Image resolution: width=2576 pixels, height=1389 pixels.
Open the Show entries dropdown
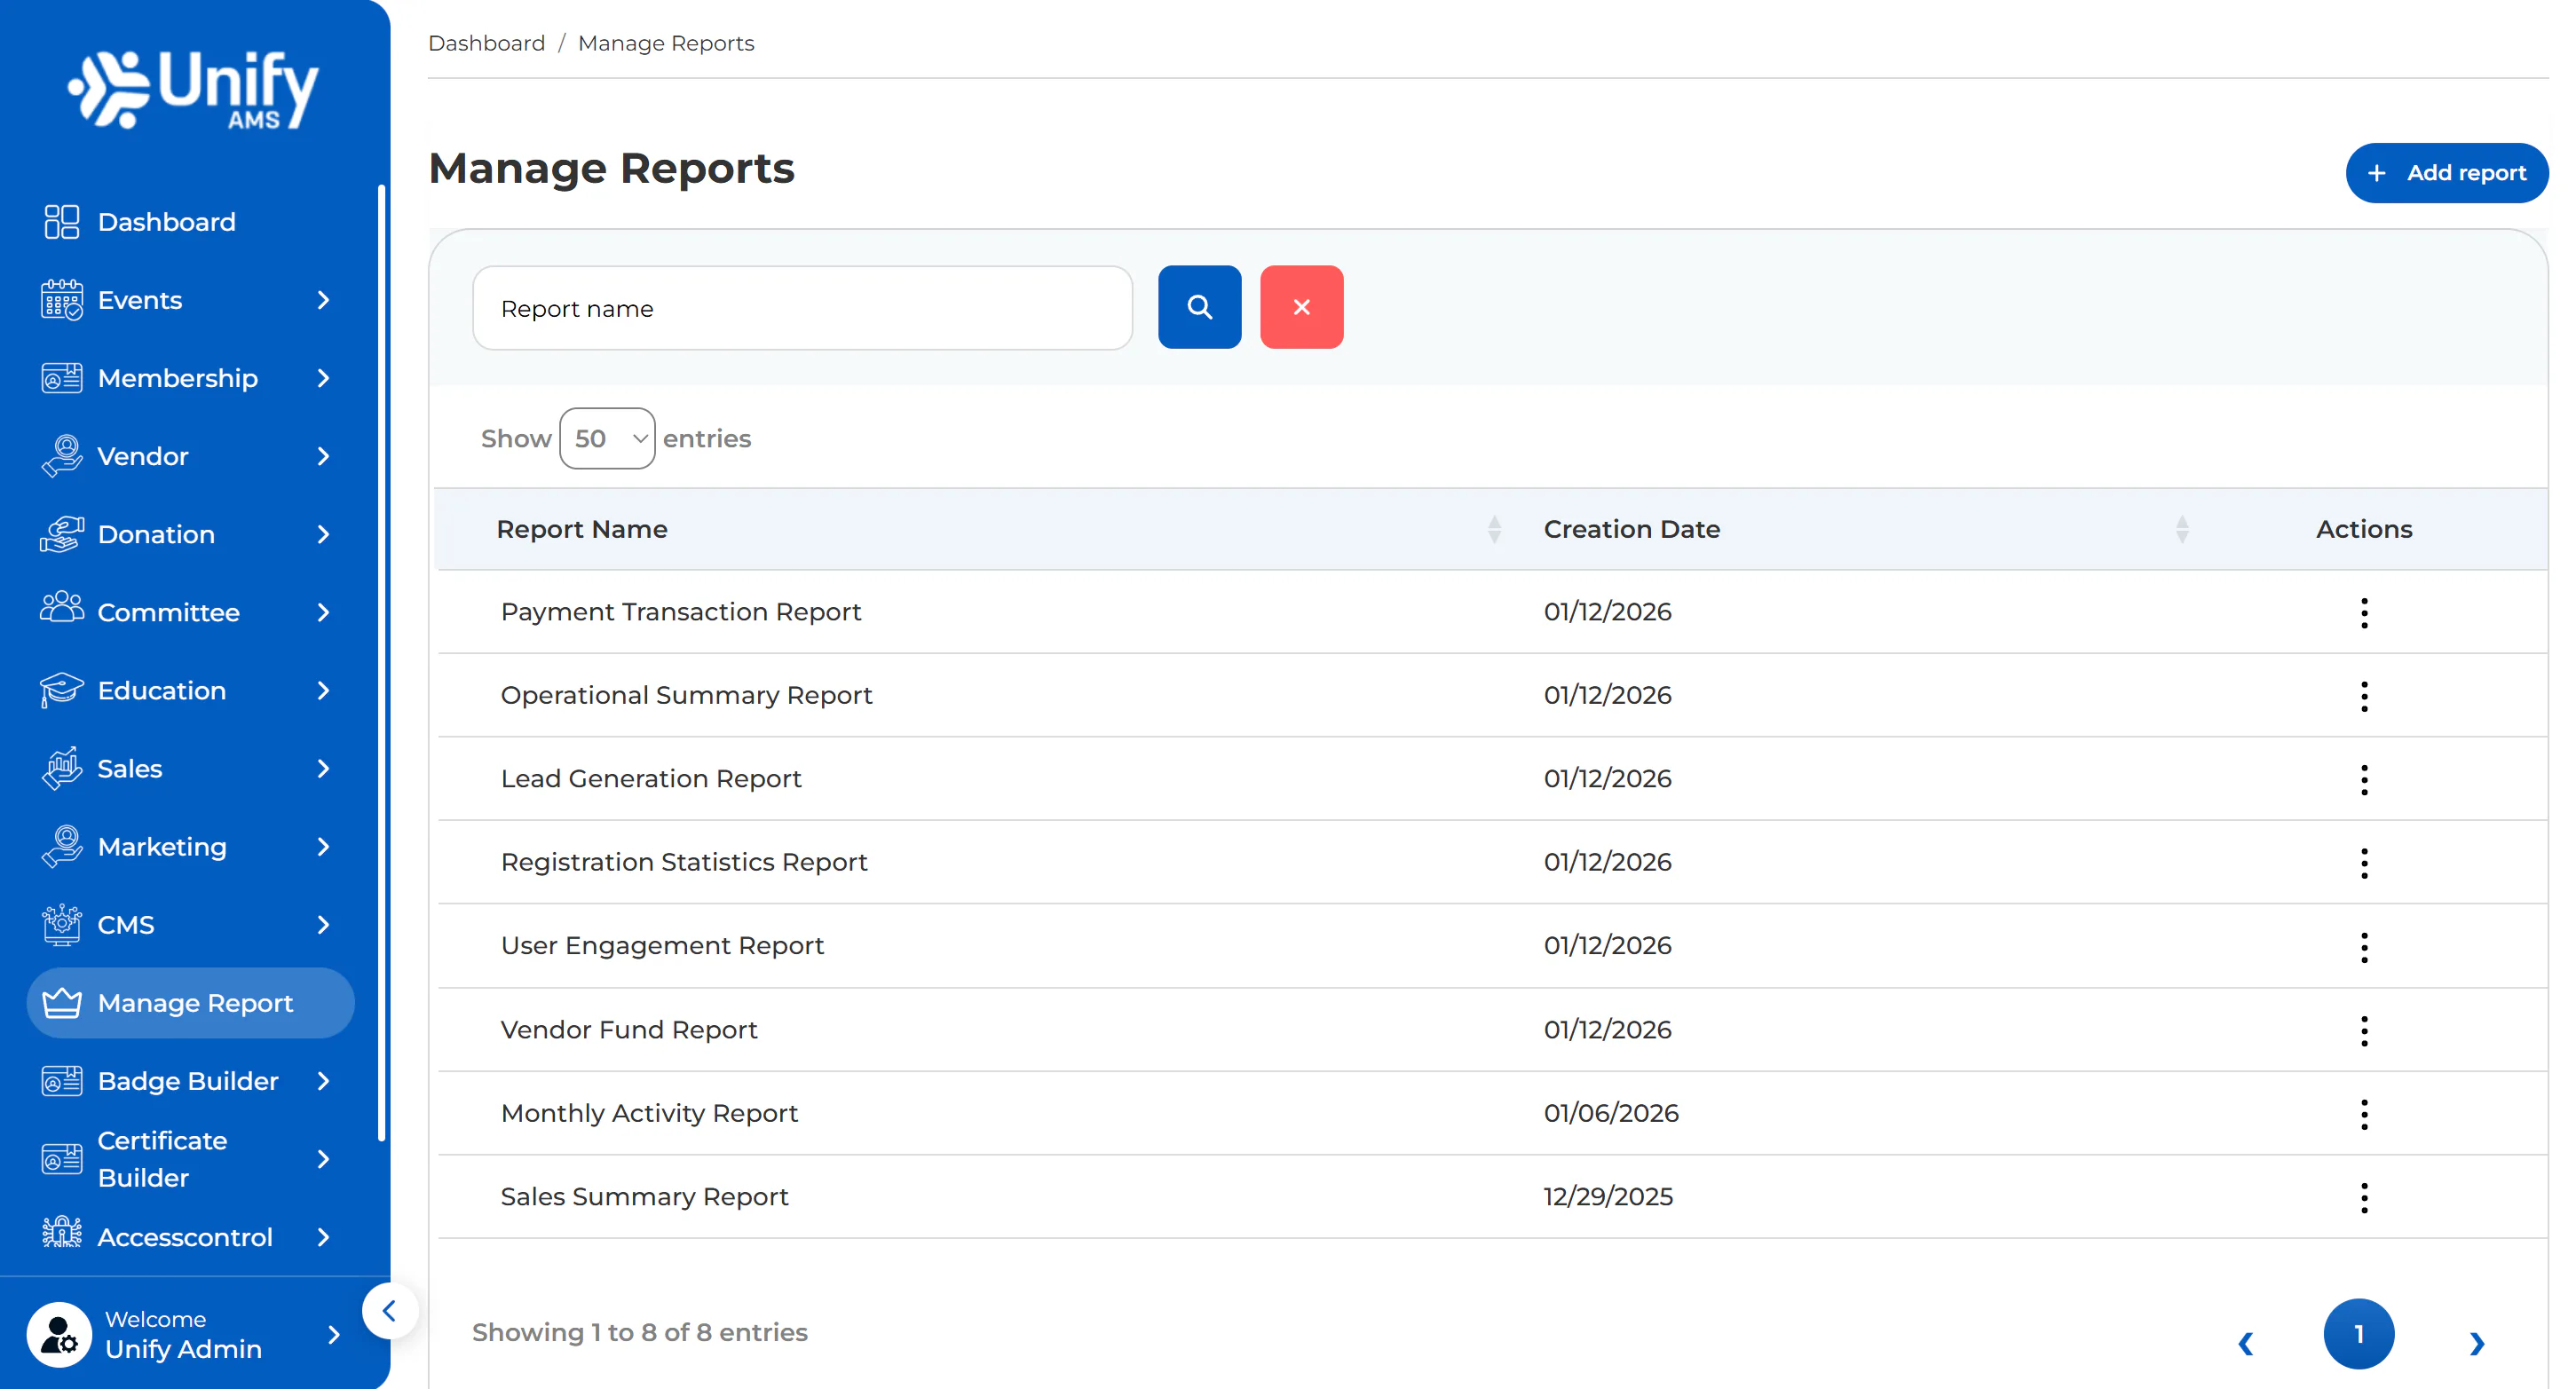[607, 438]
